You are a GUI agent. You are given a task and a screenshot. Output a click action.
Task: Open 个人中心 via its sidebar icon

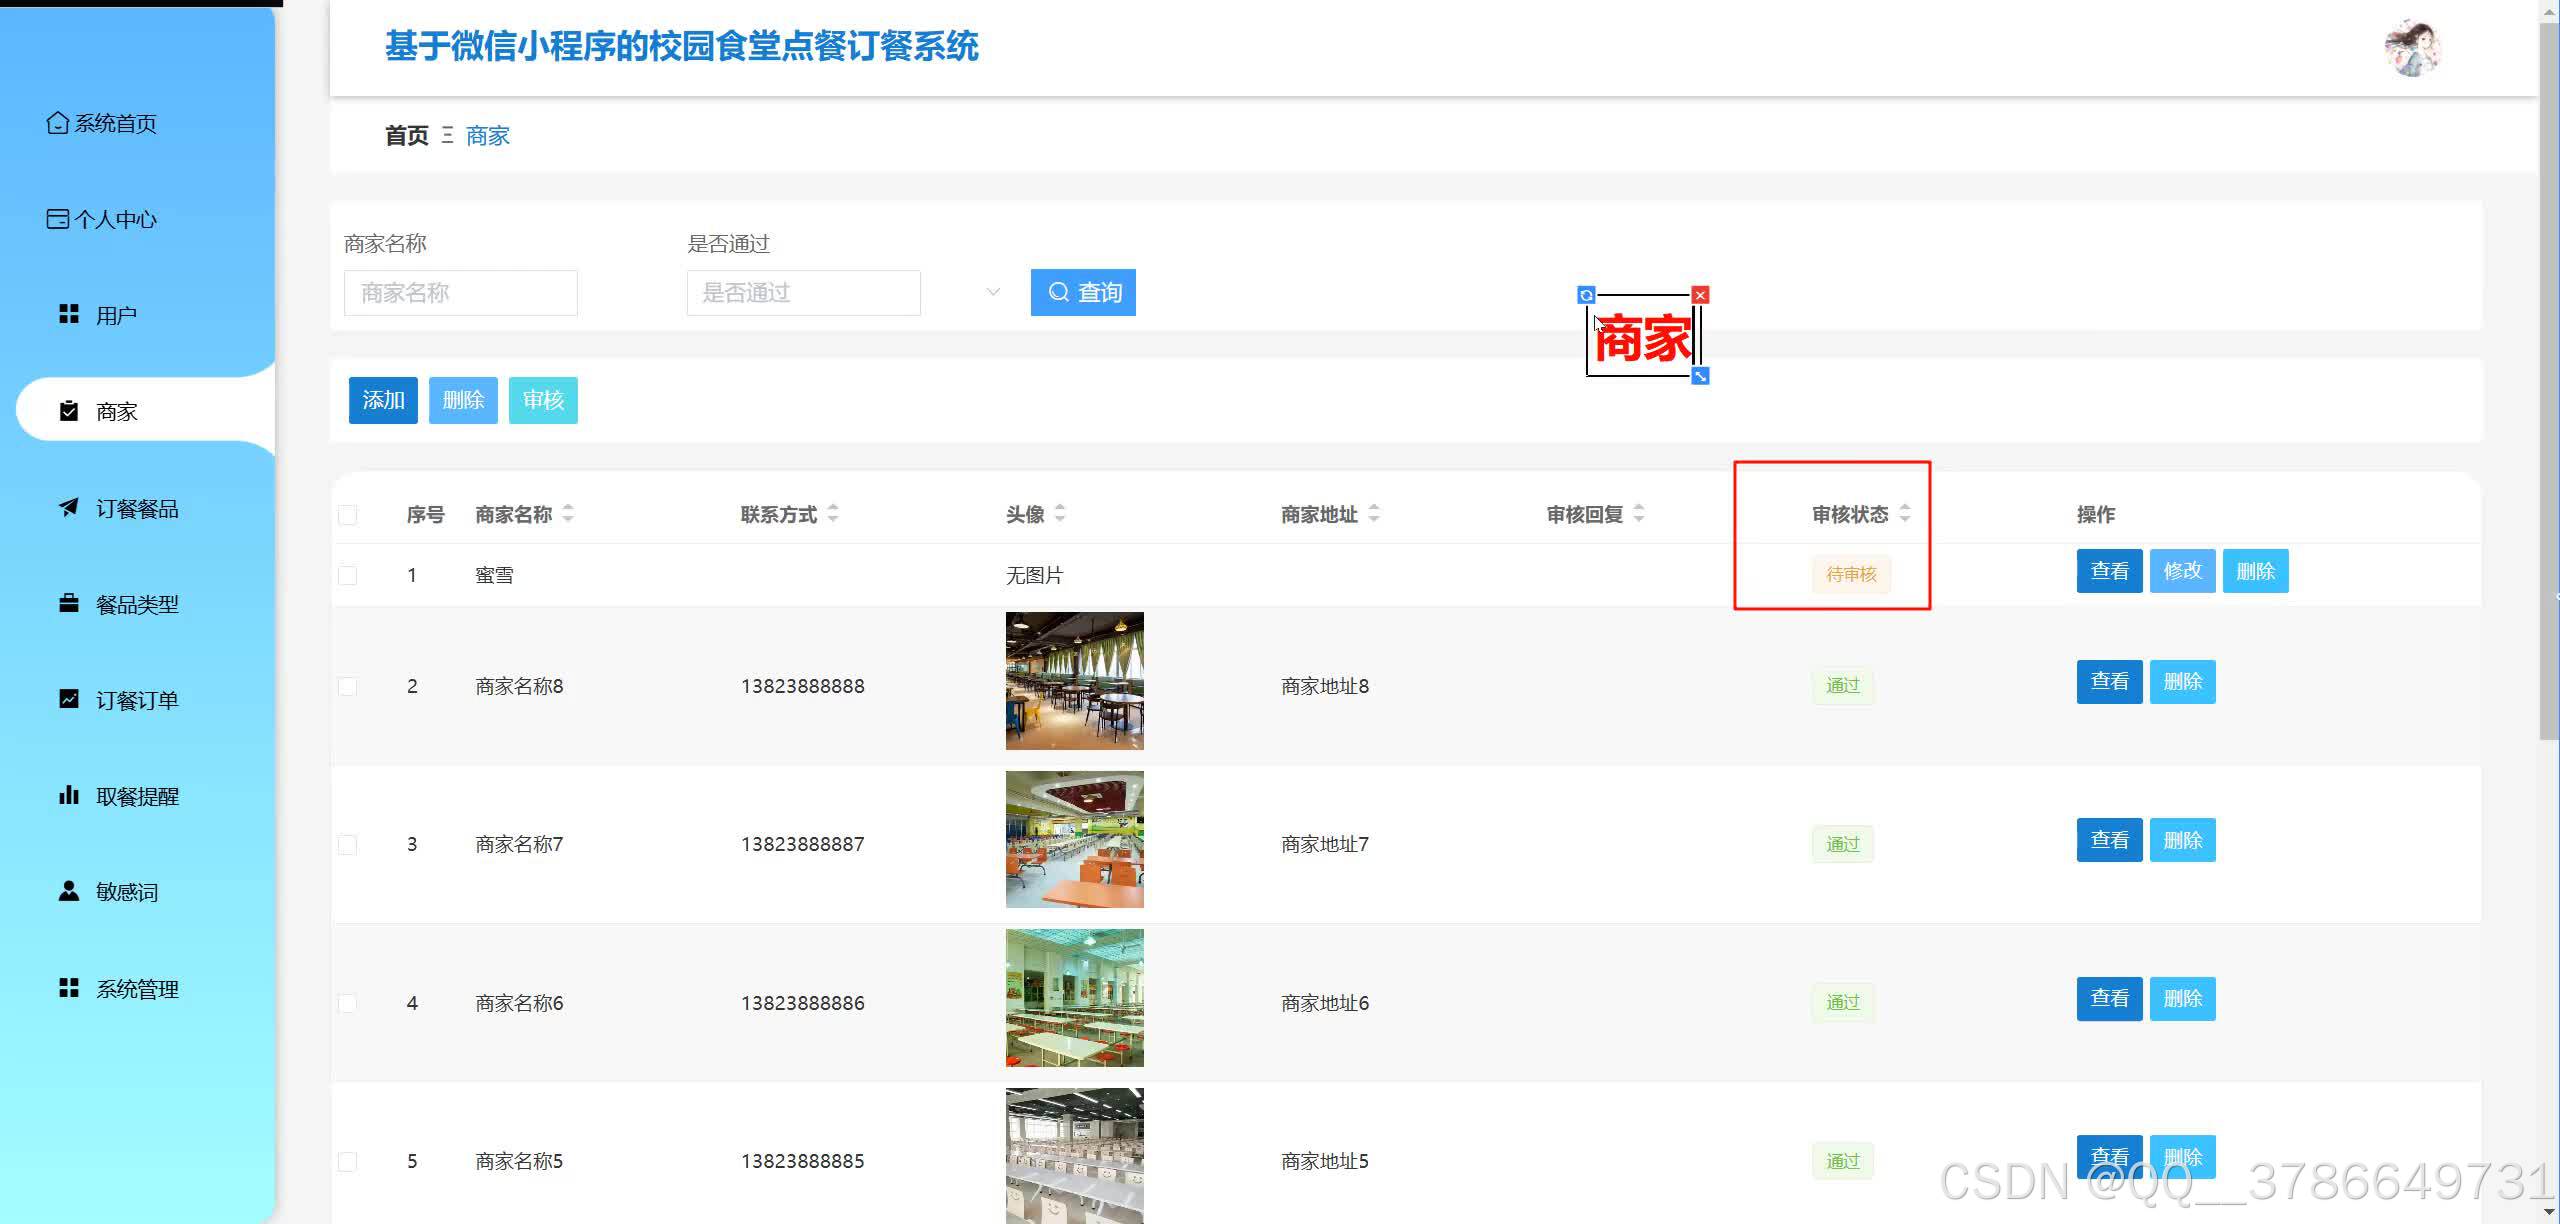tap(57, 219)
